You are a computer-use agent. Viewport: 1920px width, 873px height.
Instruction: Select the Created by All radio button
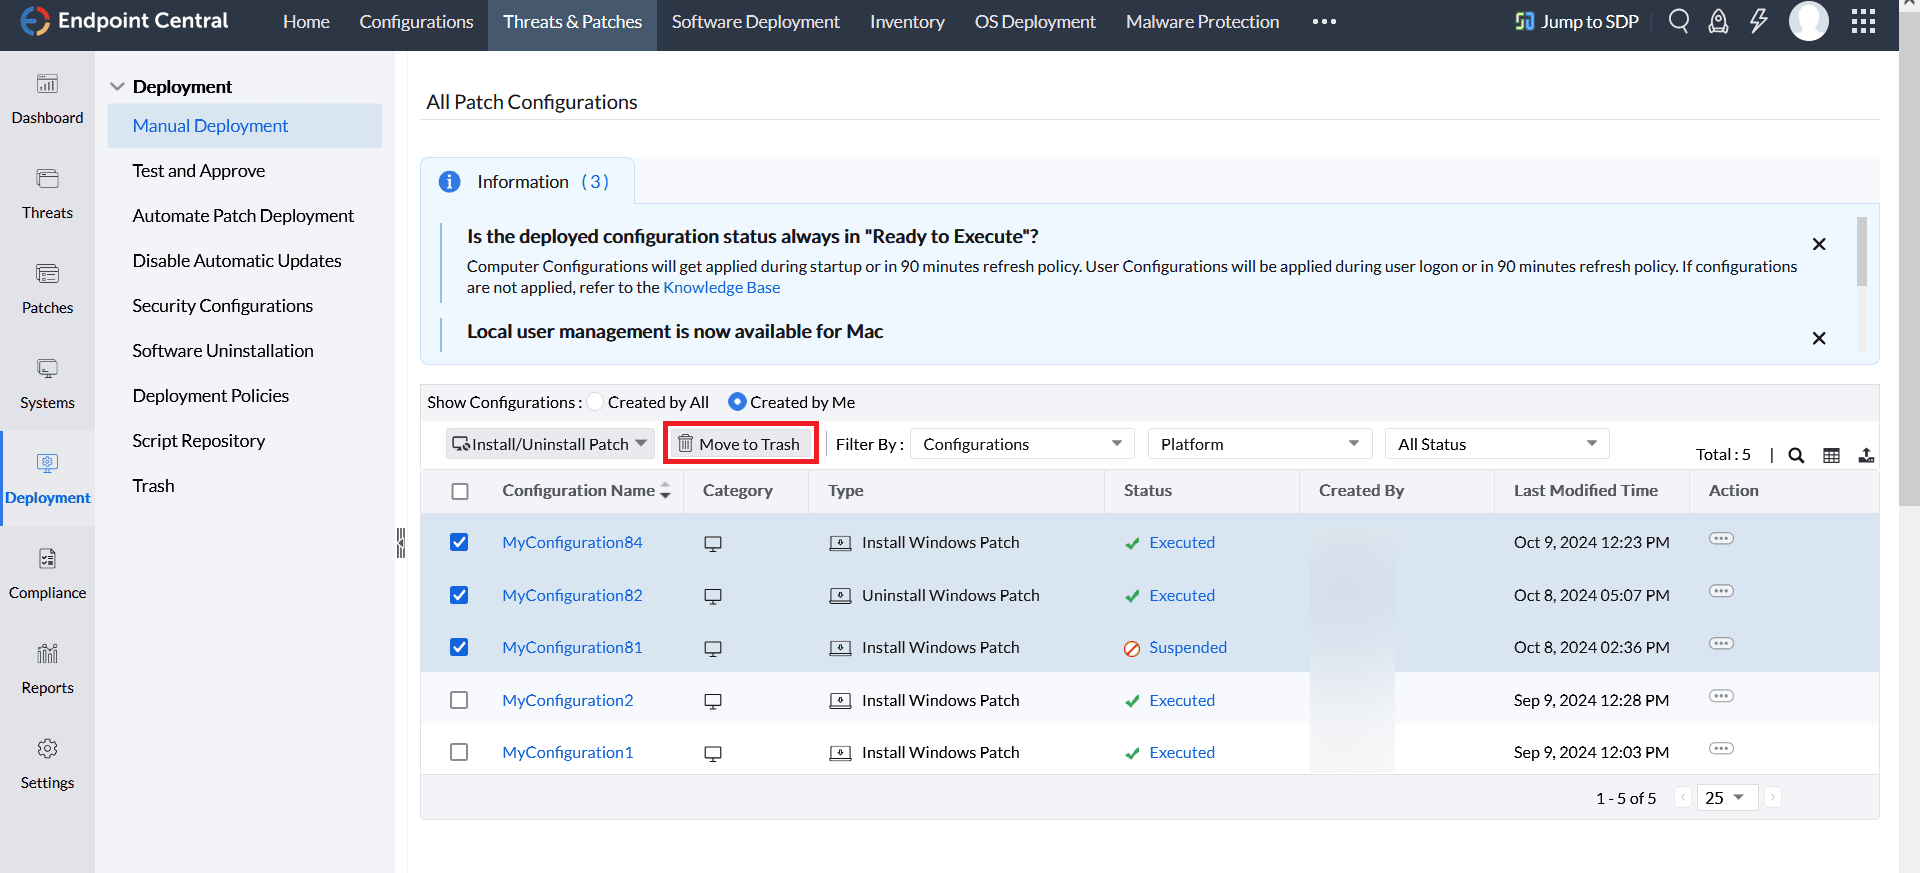596,402
